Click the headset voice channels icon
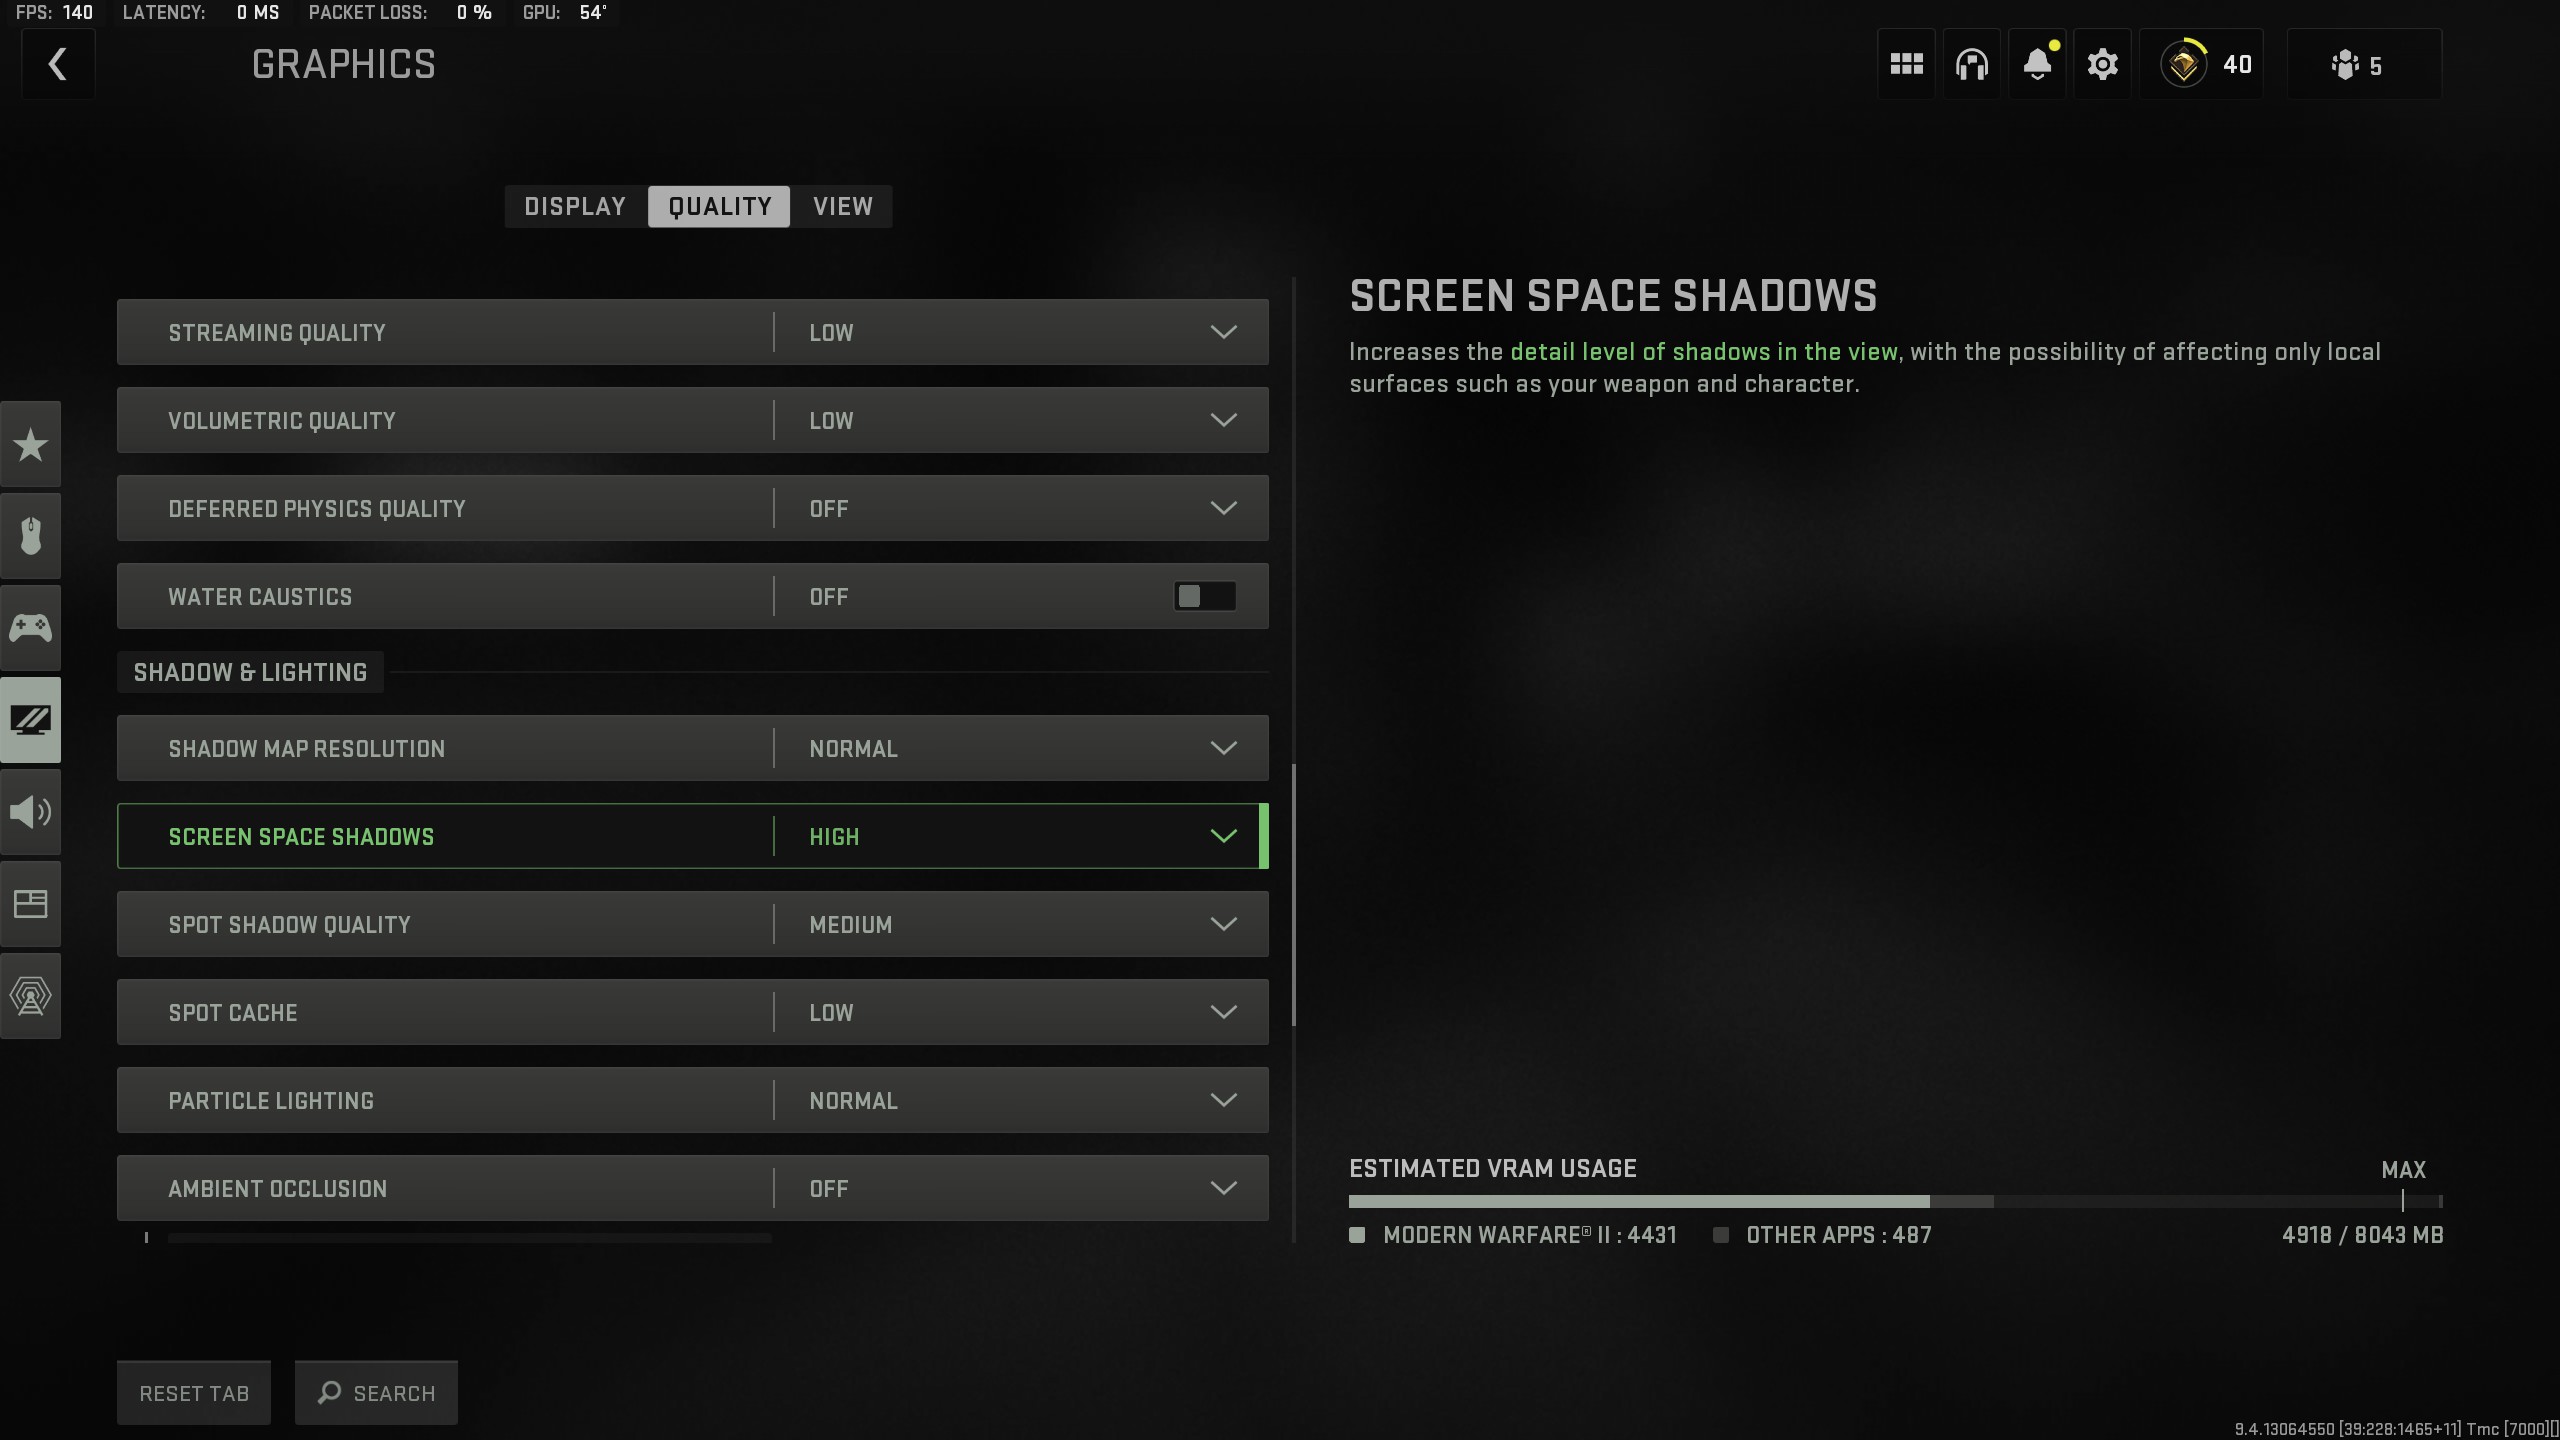2560x1440 pixels. tap(1971, 65)
